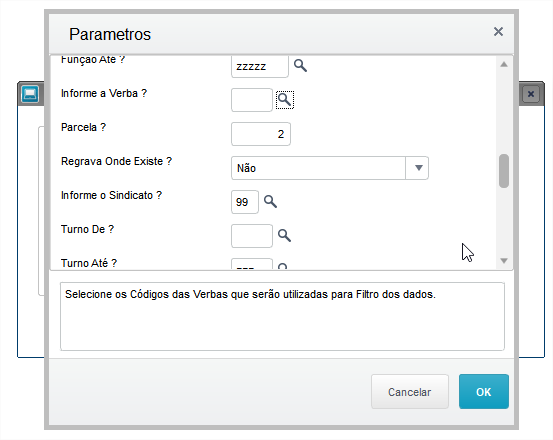Click the 'Parcela ?' label
This screenshot has height=440, width=553.
(x=83, y=127)
